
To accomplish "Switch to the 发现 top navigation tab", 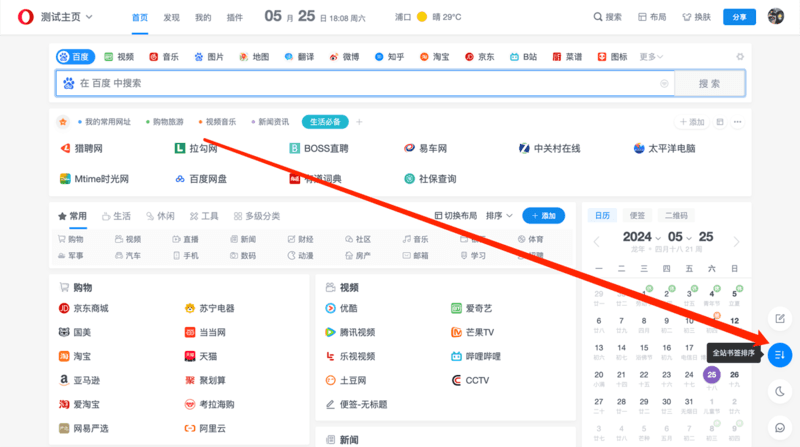I will 172,17.
